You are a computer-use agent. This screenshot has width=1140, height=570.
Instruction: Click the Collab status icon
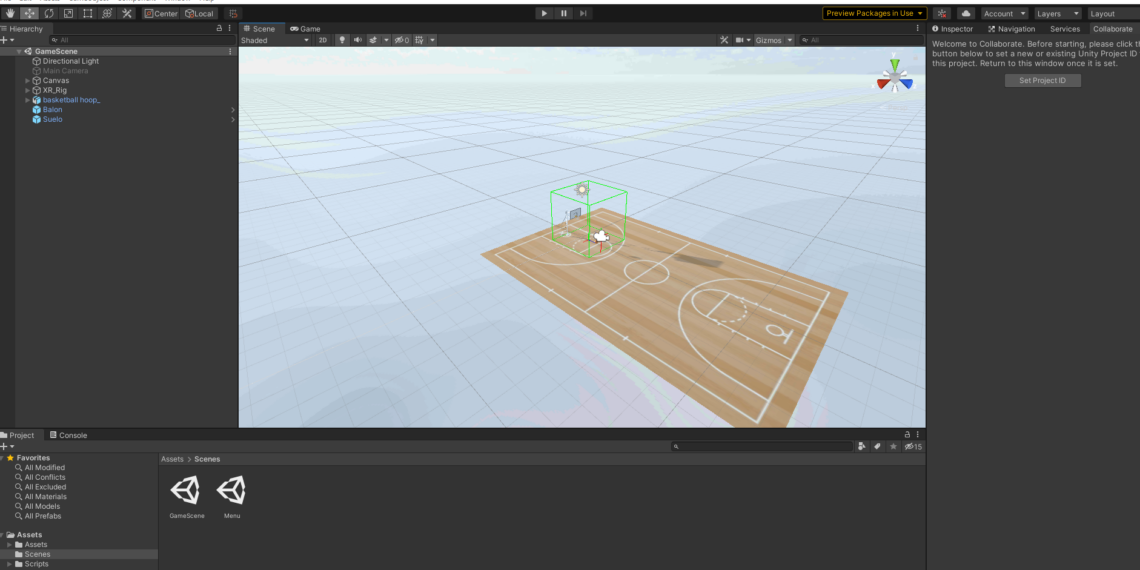[x=942, y=13]
